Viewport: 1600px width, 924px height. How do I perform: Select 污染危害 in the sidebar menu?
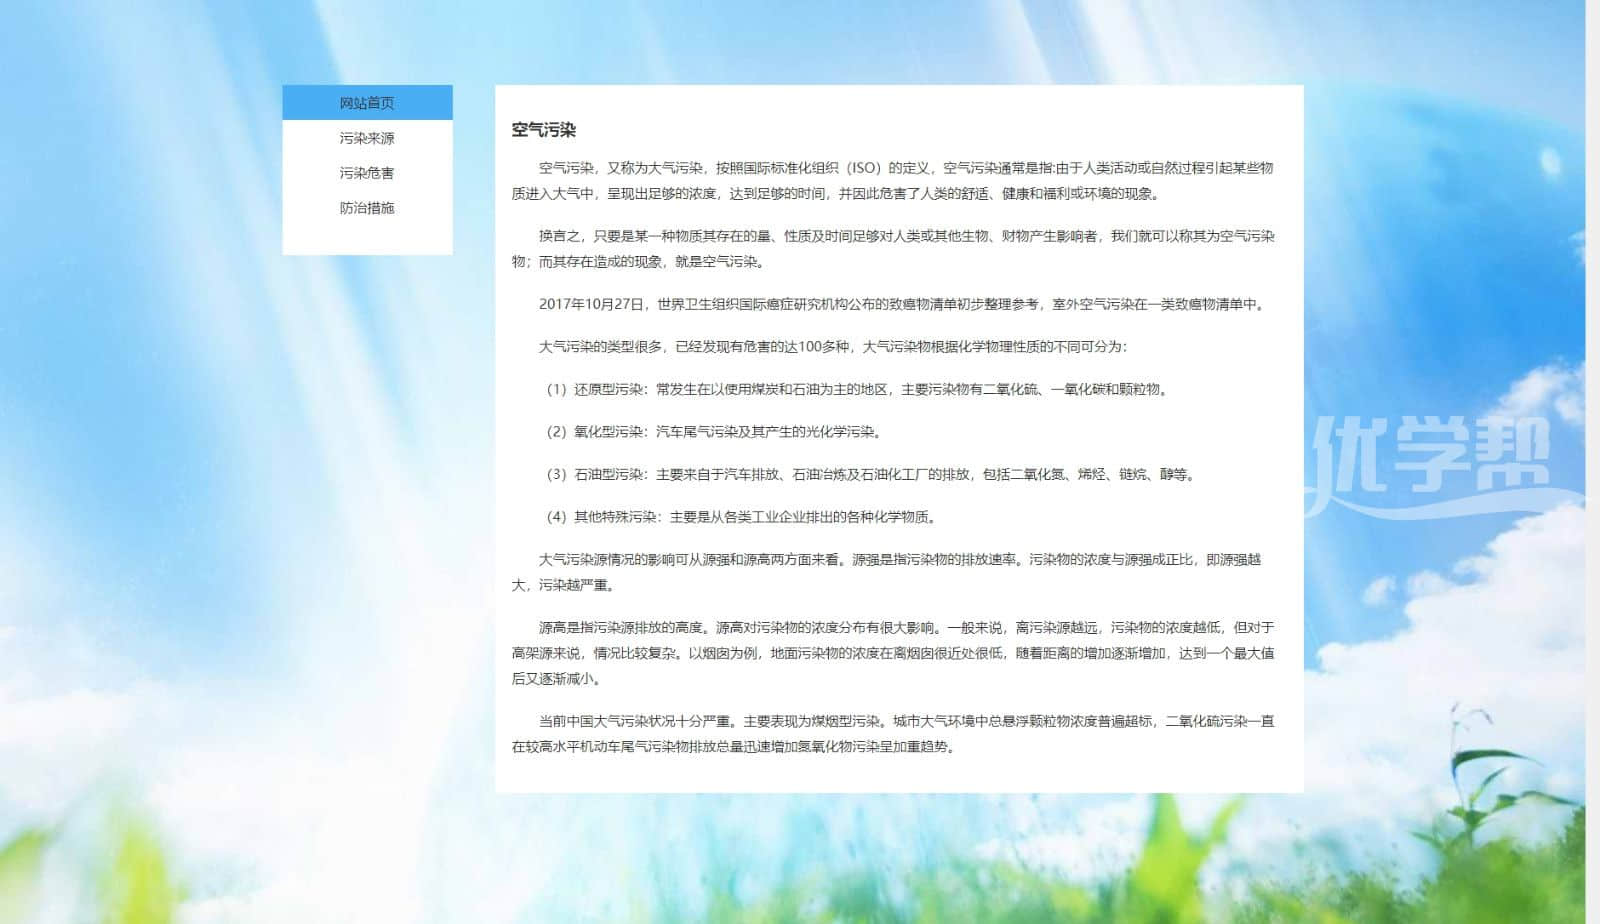pos(367,173)
